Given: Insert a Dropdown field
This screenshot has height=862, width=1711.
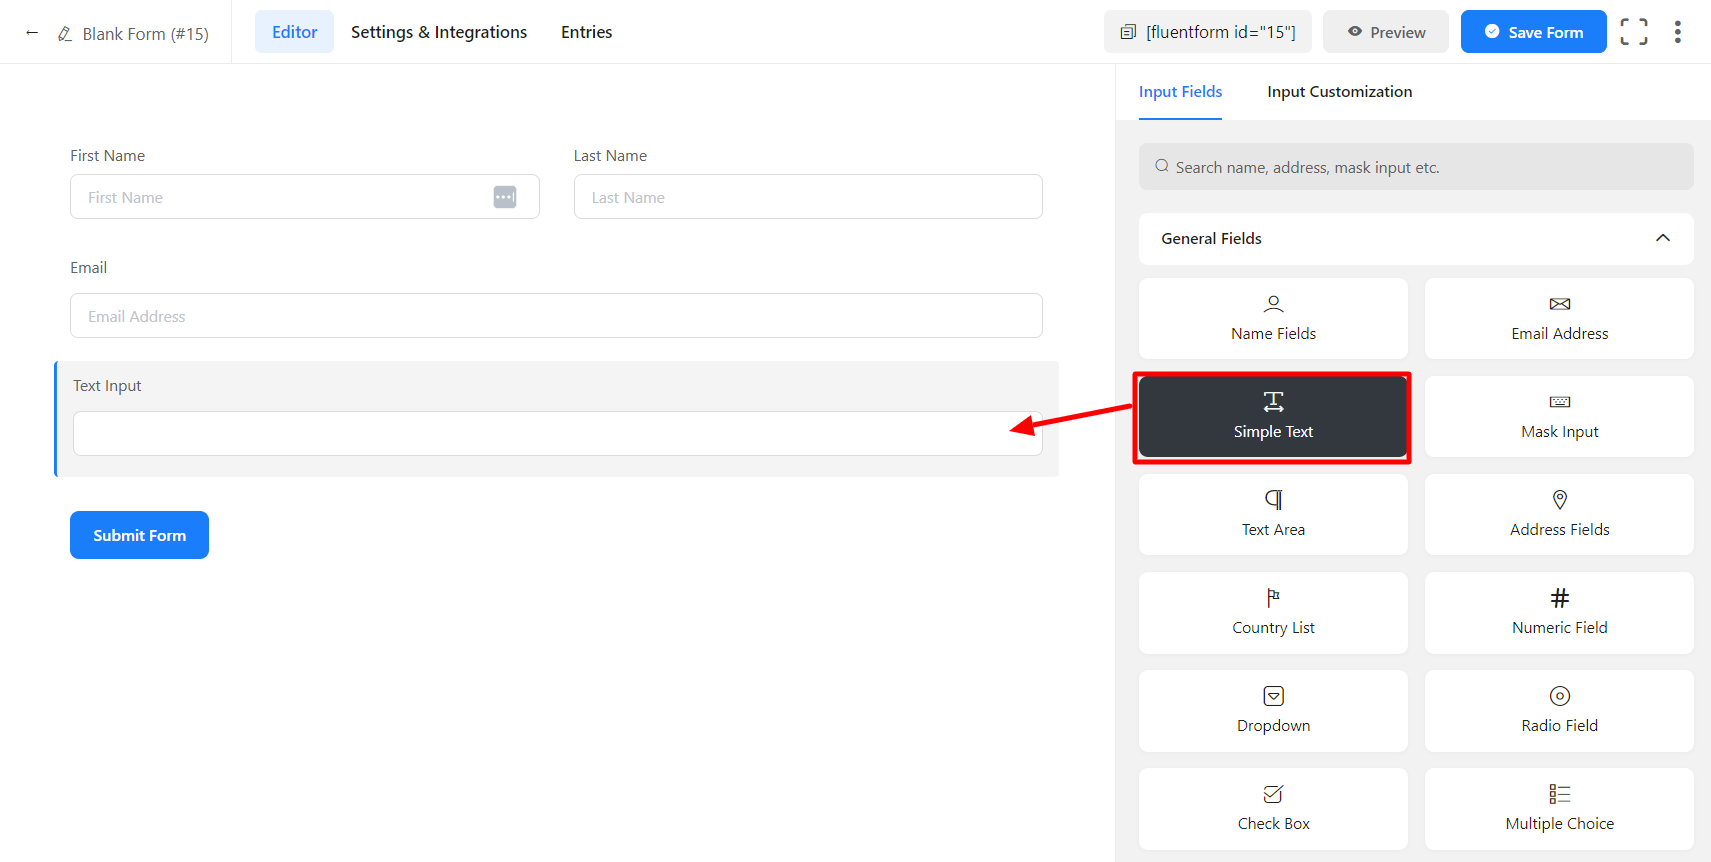Looking at the screenshot, I should tap(1273, 710).
